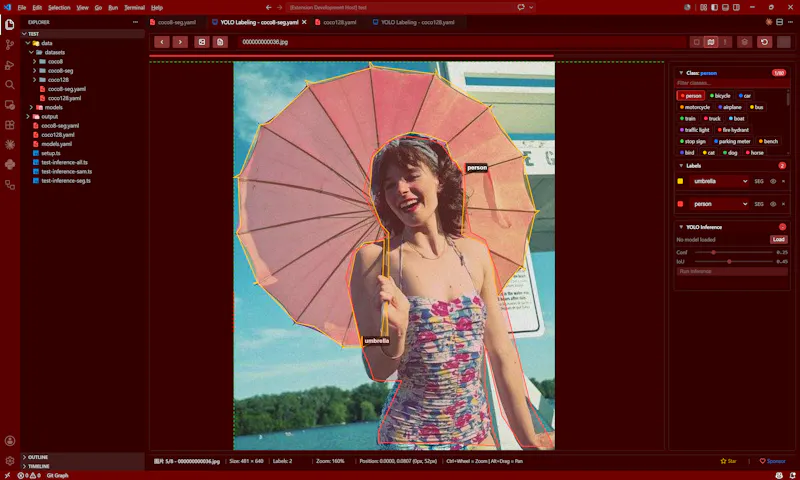Click the label file toolbar icon

(220, 42)
